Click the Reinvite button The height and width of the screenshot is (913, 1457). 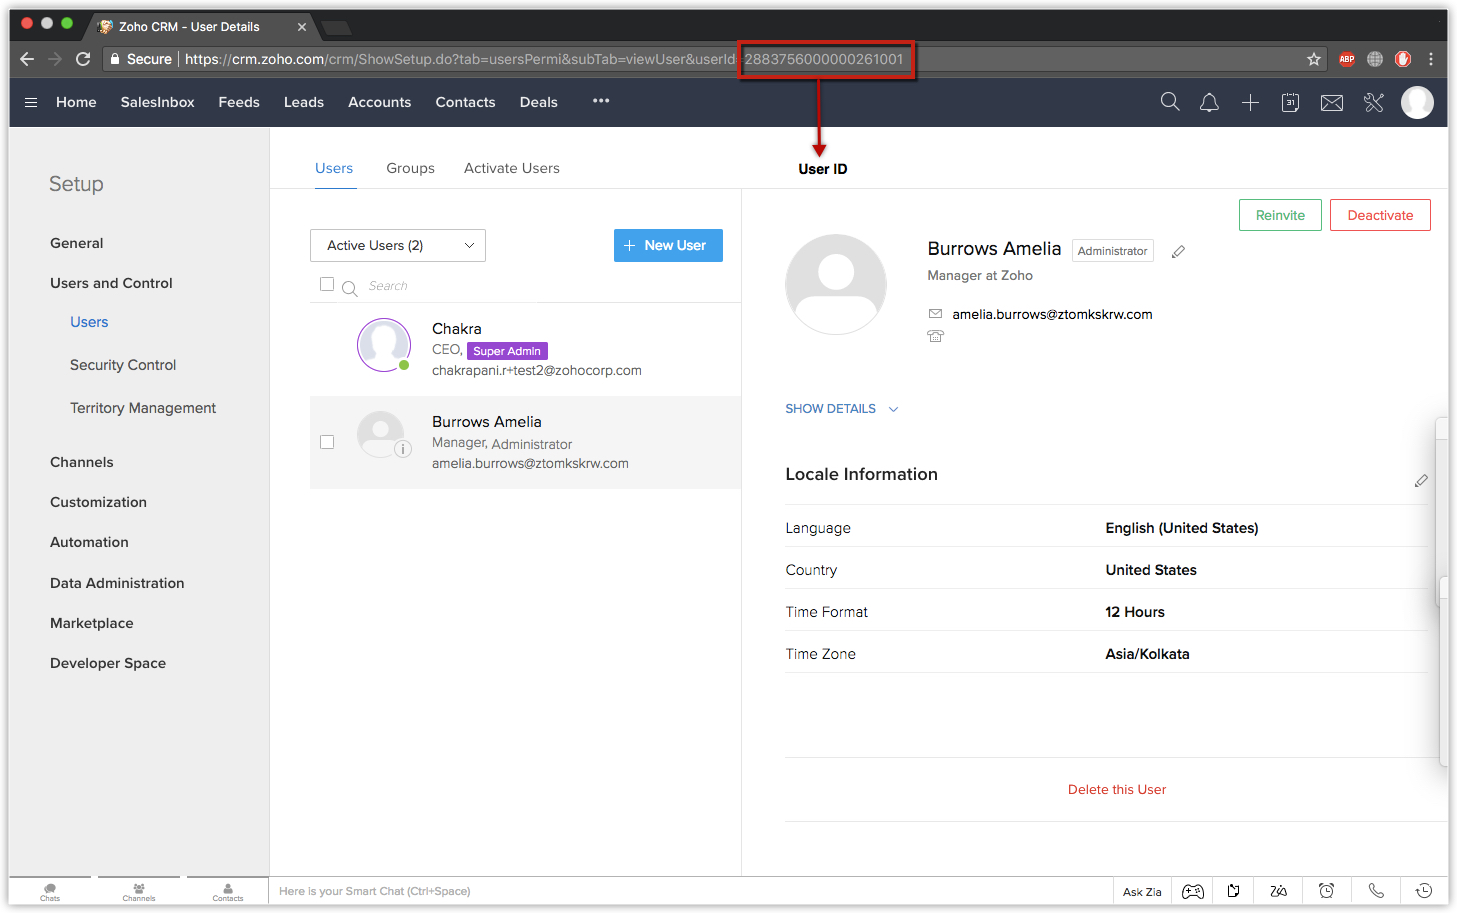pos(1280,215)
